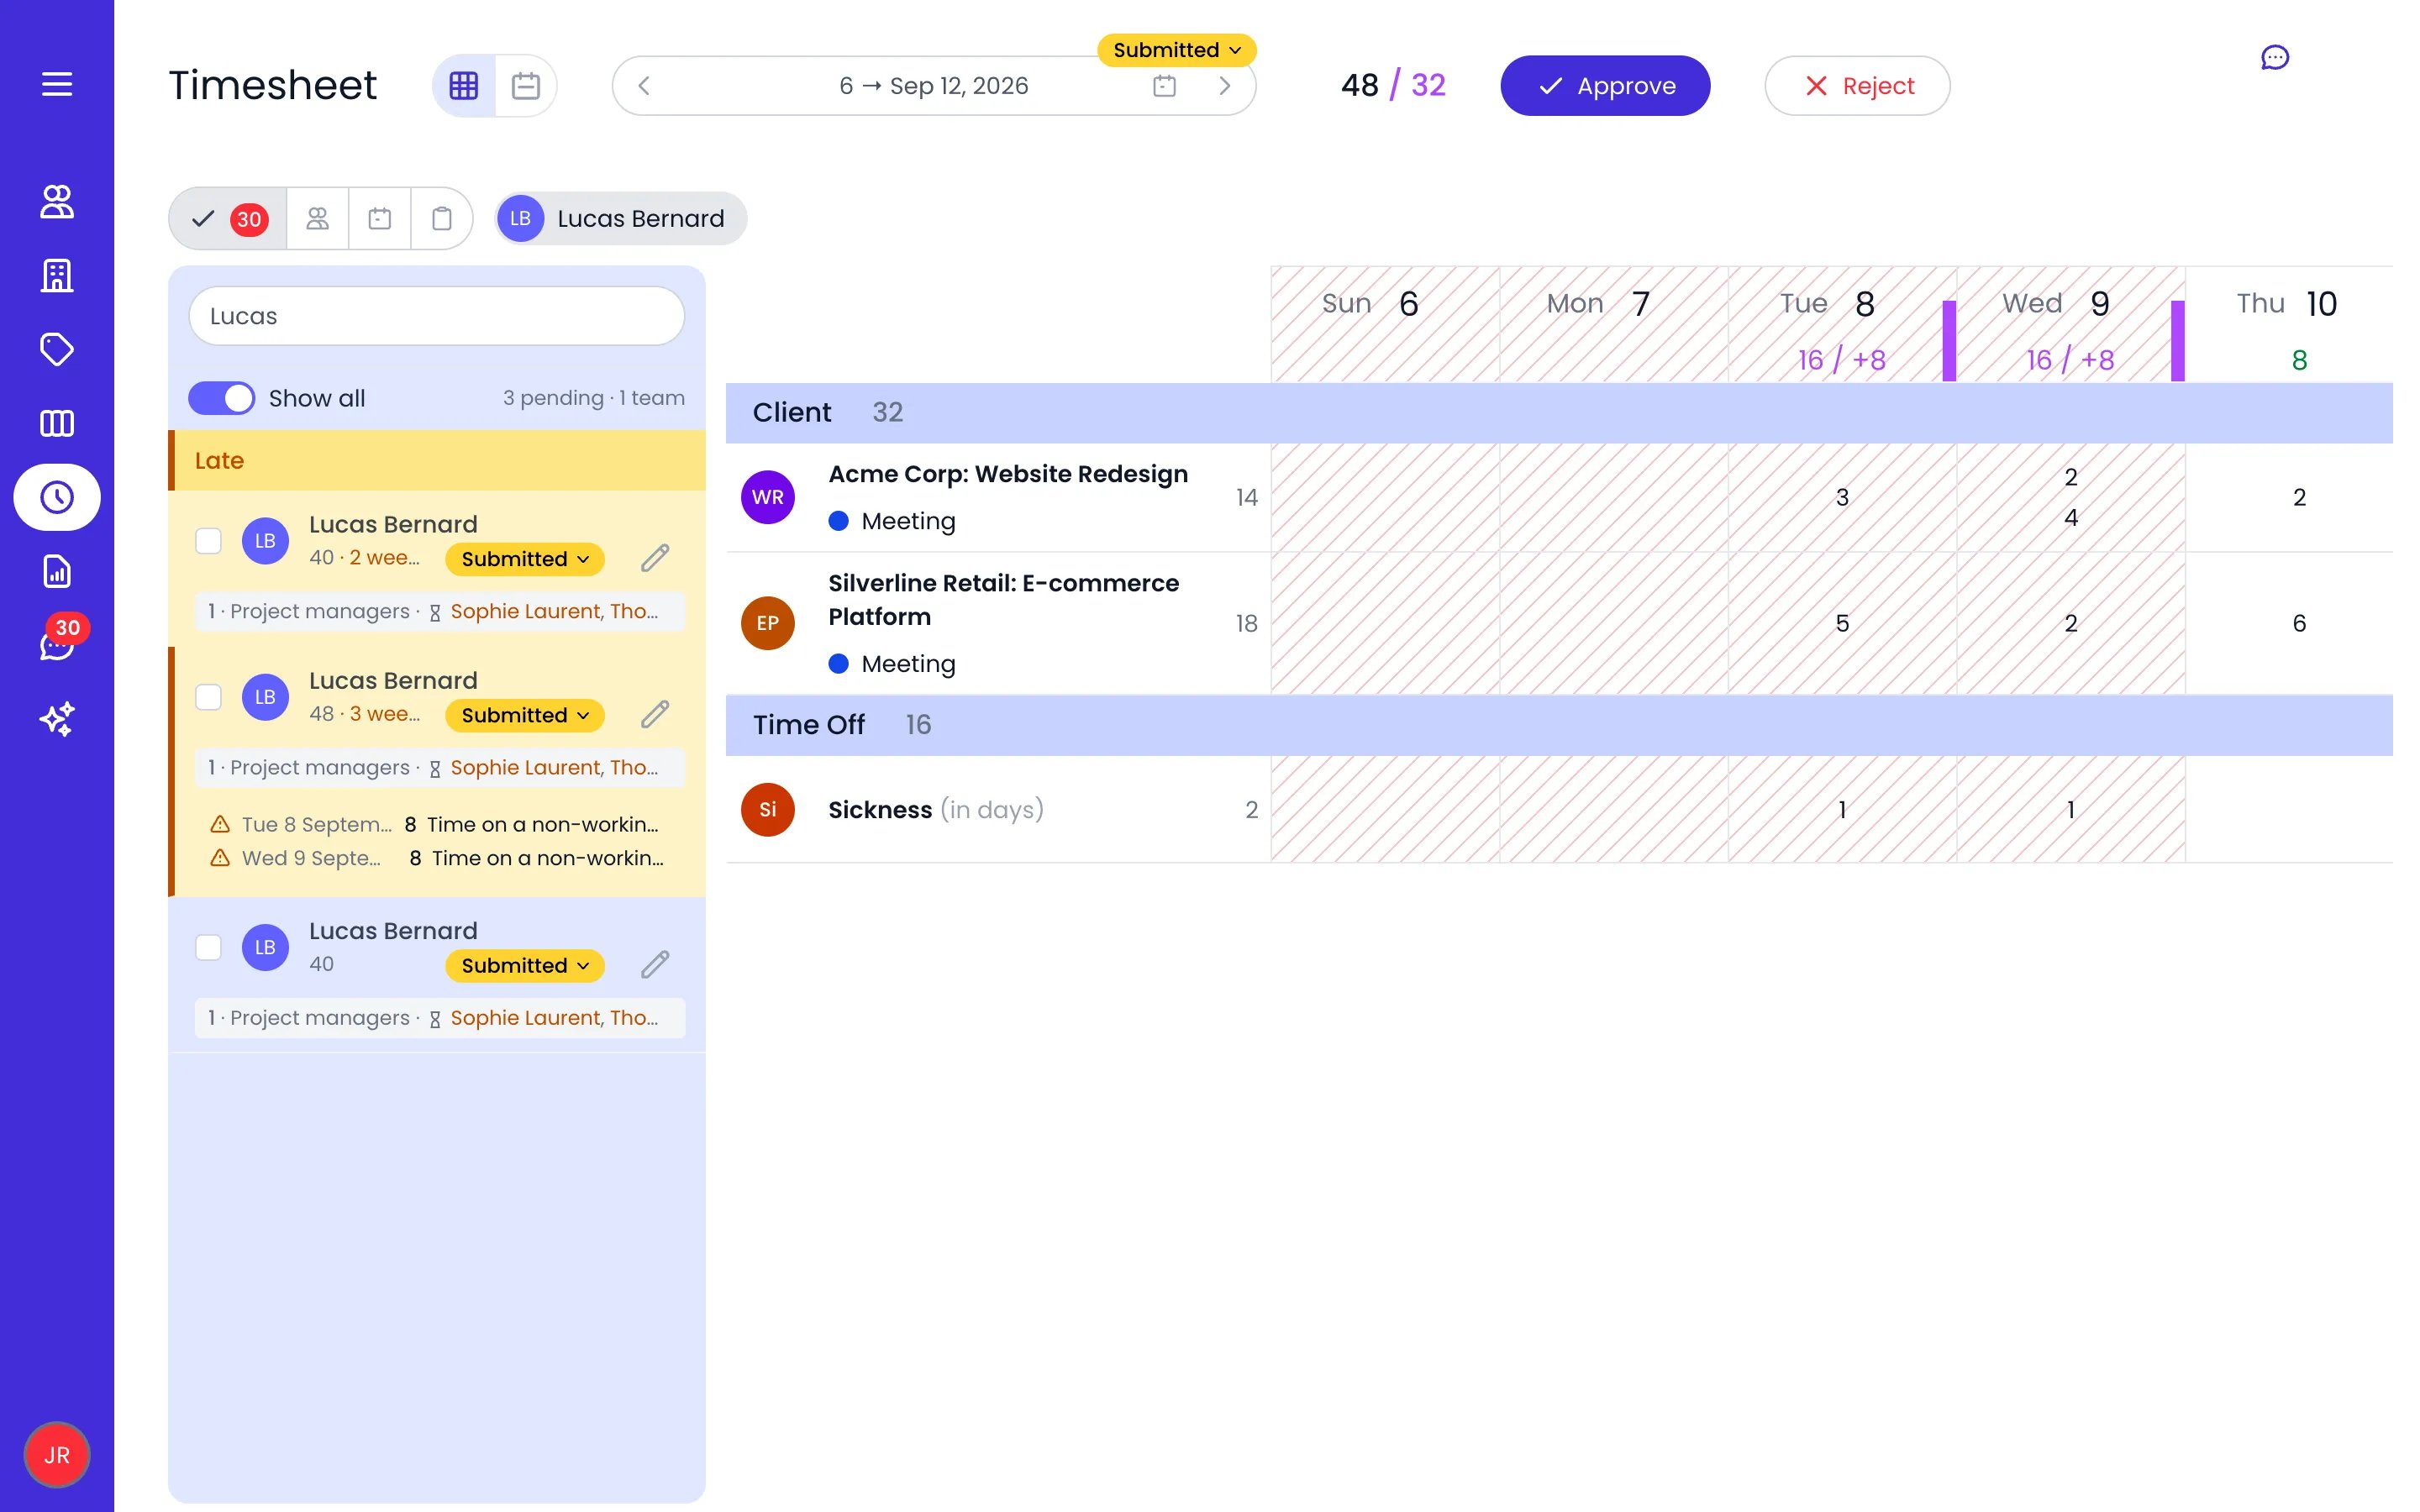Click Wed 9 September non-working warning

(x=437, y=858)
